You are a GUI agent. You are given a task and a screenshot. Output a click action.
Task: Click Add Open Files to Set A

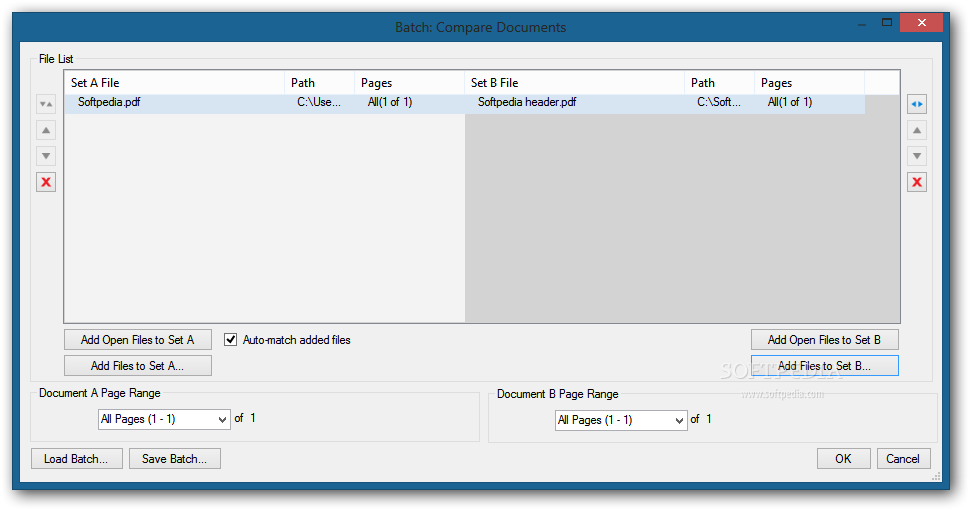coord(137,340)
